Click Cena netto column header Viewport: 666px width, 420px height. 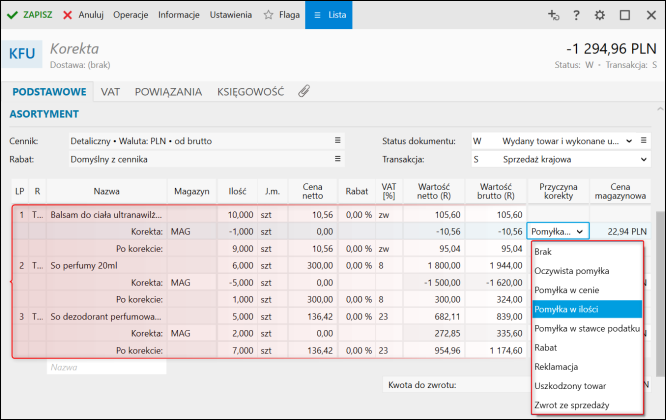pos(312,192)
